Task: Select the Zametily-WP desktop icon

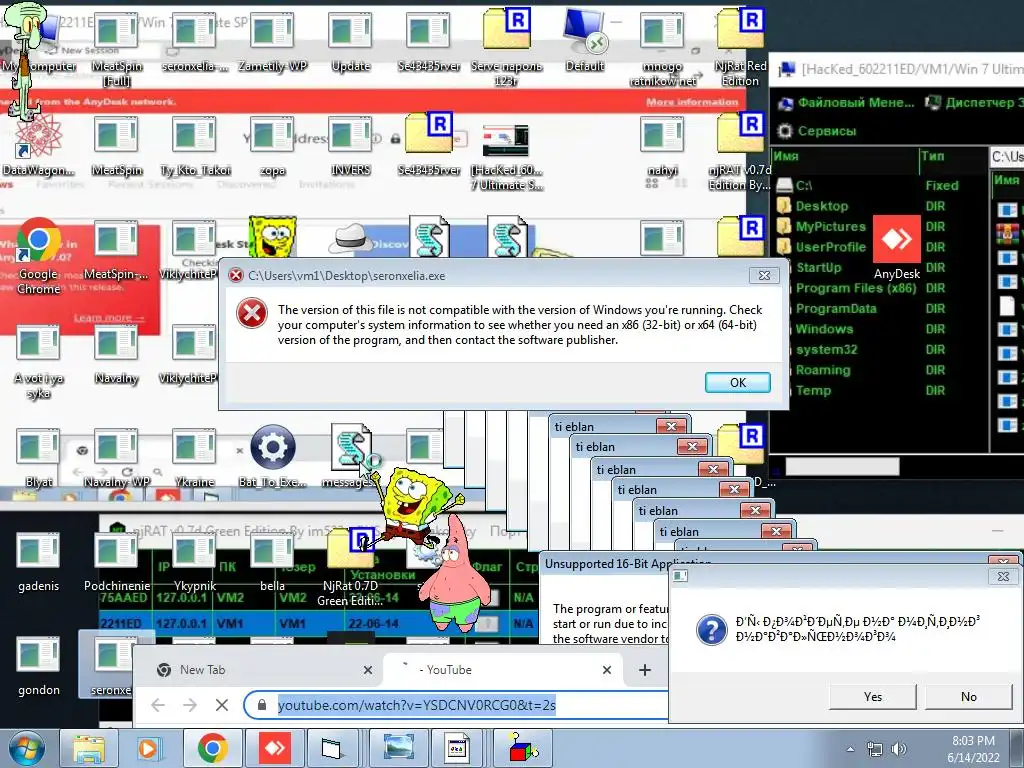Action: (272, 42)
